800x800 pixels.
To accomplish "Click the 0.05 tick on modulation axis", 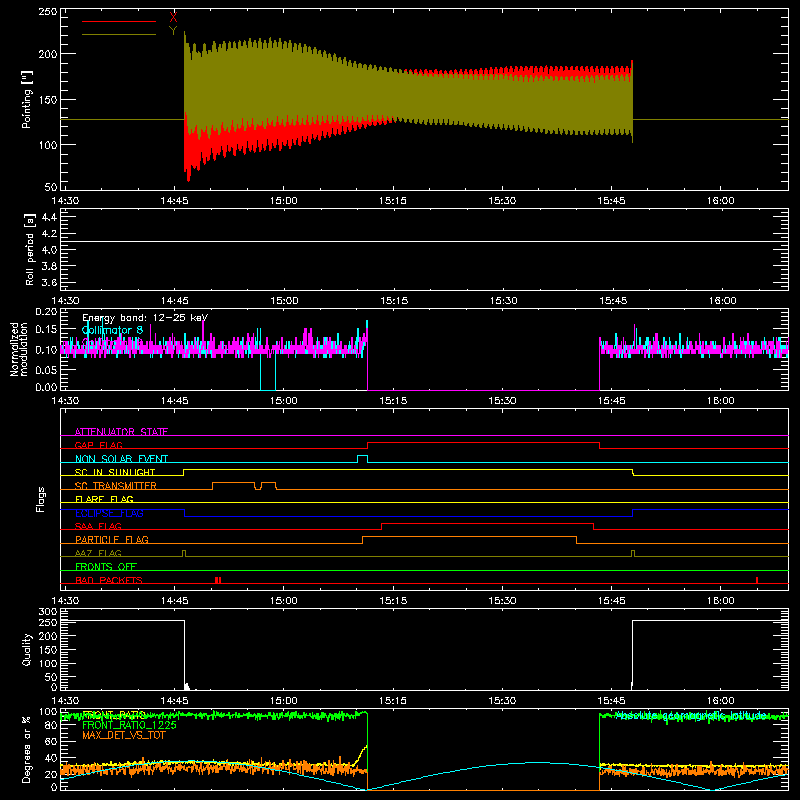I will tap(46, 369).
